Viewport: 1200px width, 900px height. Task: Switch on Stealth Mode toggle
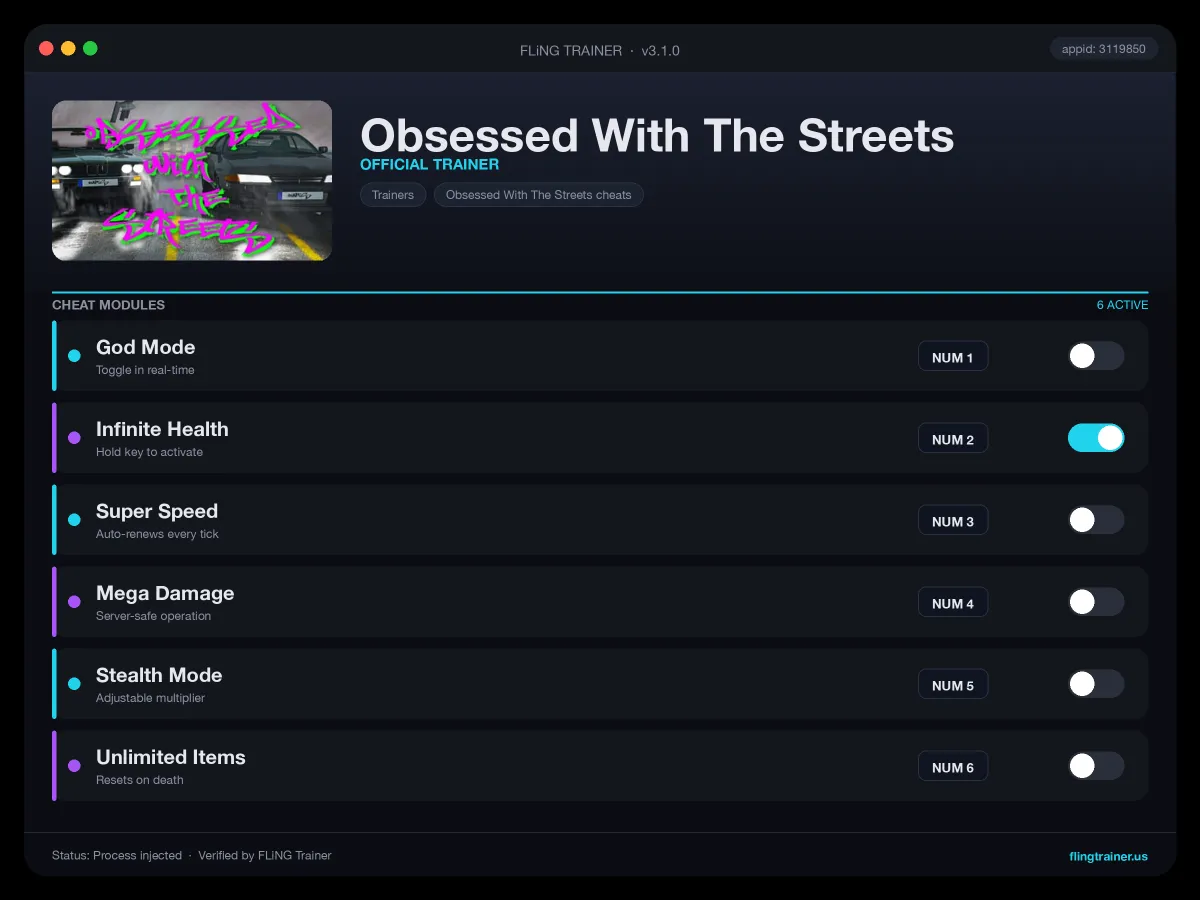coord(1096,684)
